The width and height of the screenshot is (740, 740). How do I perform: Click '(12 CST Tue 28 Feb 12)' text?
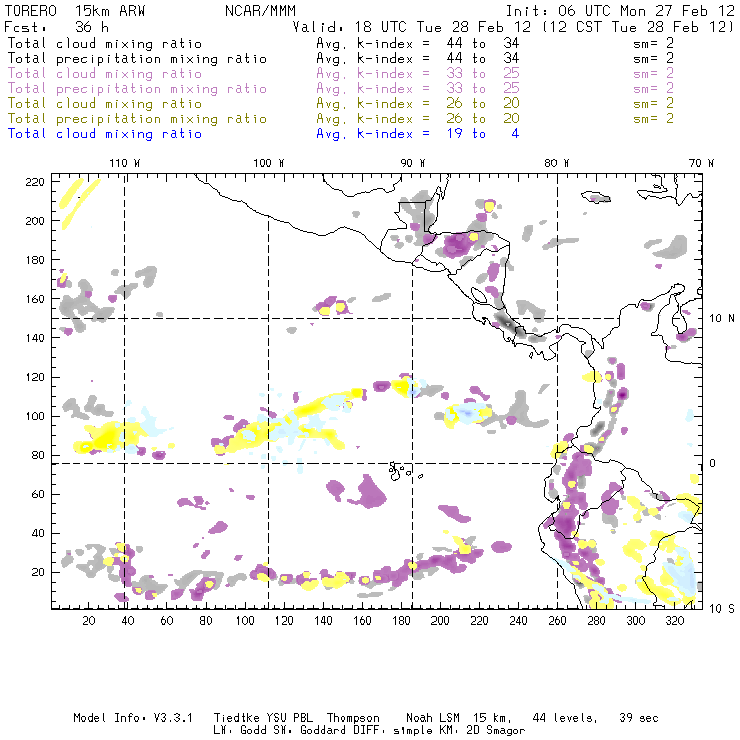637,26
